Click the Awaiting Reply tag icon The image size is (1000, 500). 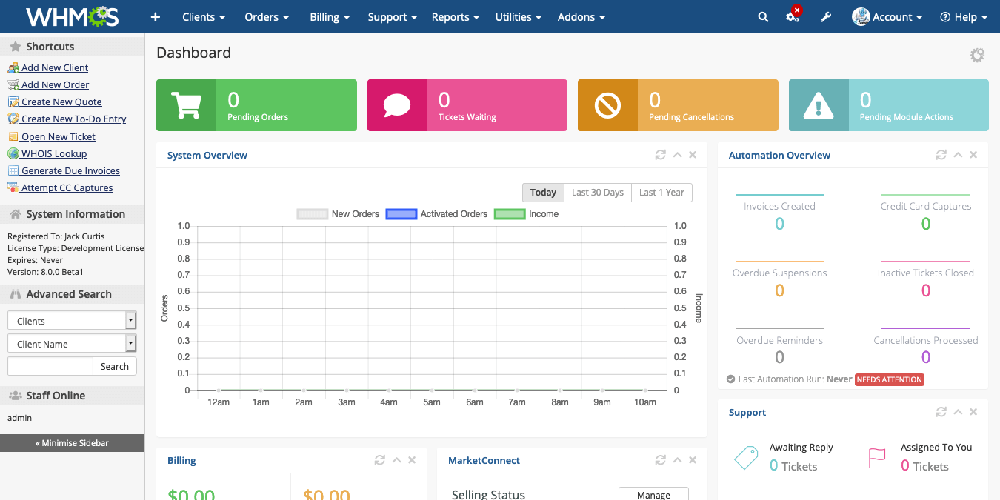pos(746,457)
